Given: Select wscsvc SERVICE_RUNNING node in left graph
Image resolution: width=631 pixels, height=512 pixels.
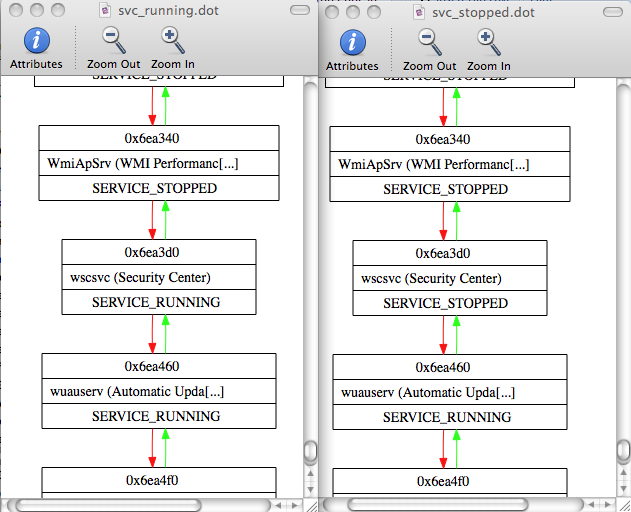Looking at the screenshot, I should coord(156,277).
